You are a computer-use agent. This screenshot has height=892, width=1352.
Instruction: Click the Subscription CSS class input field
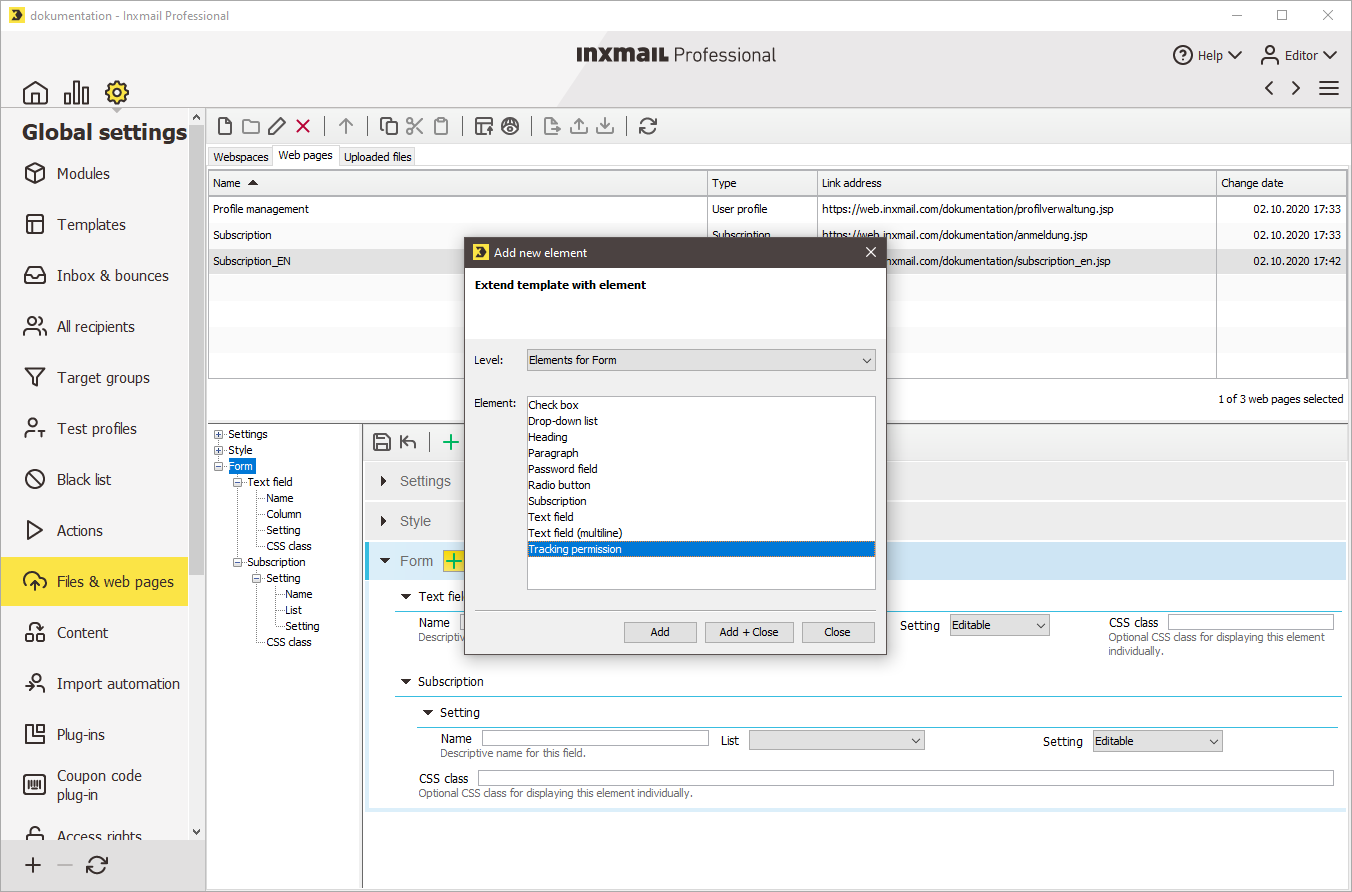(x=906, y=779)
